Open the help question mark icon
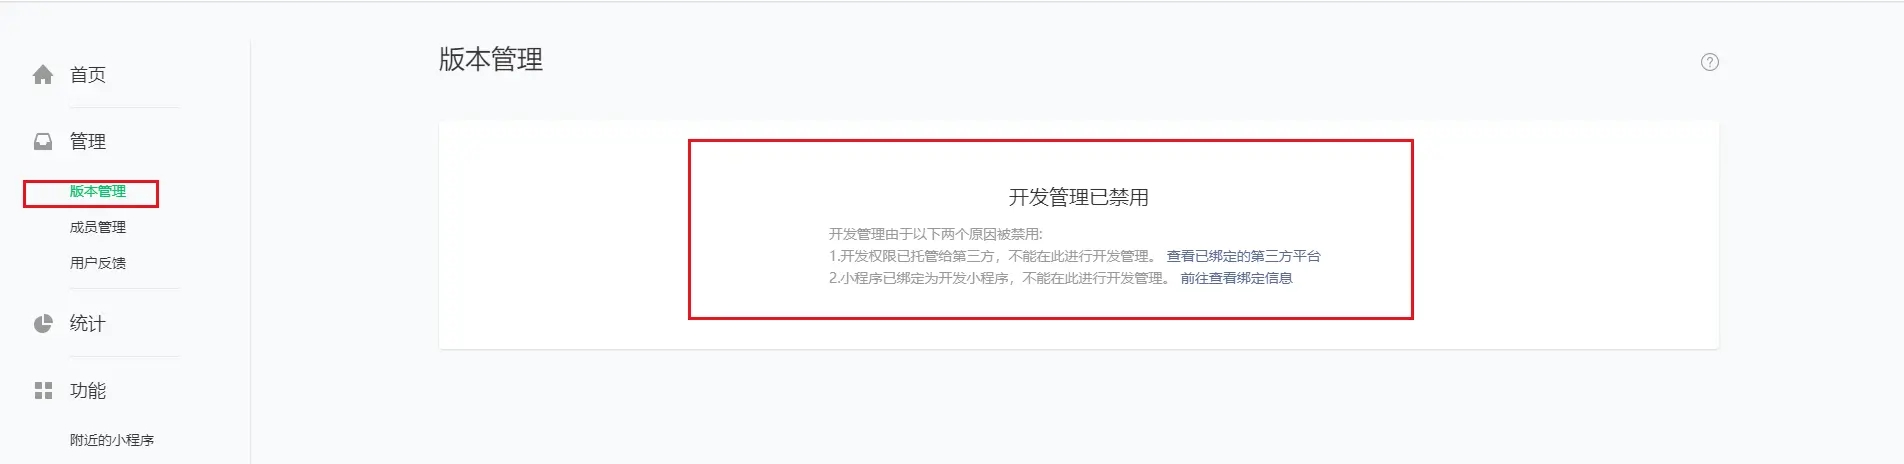 (x=1710, y=62)
